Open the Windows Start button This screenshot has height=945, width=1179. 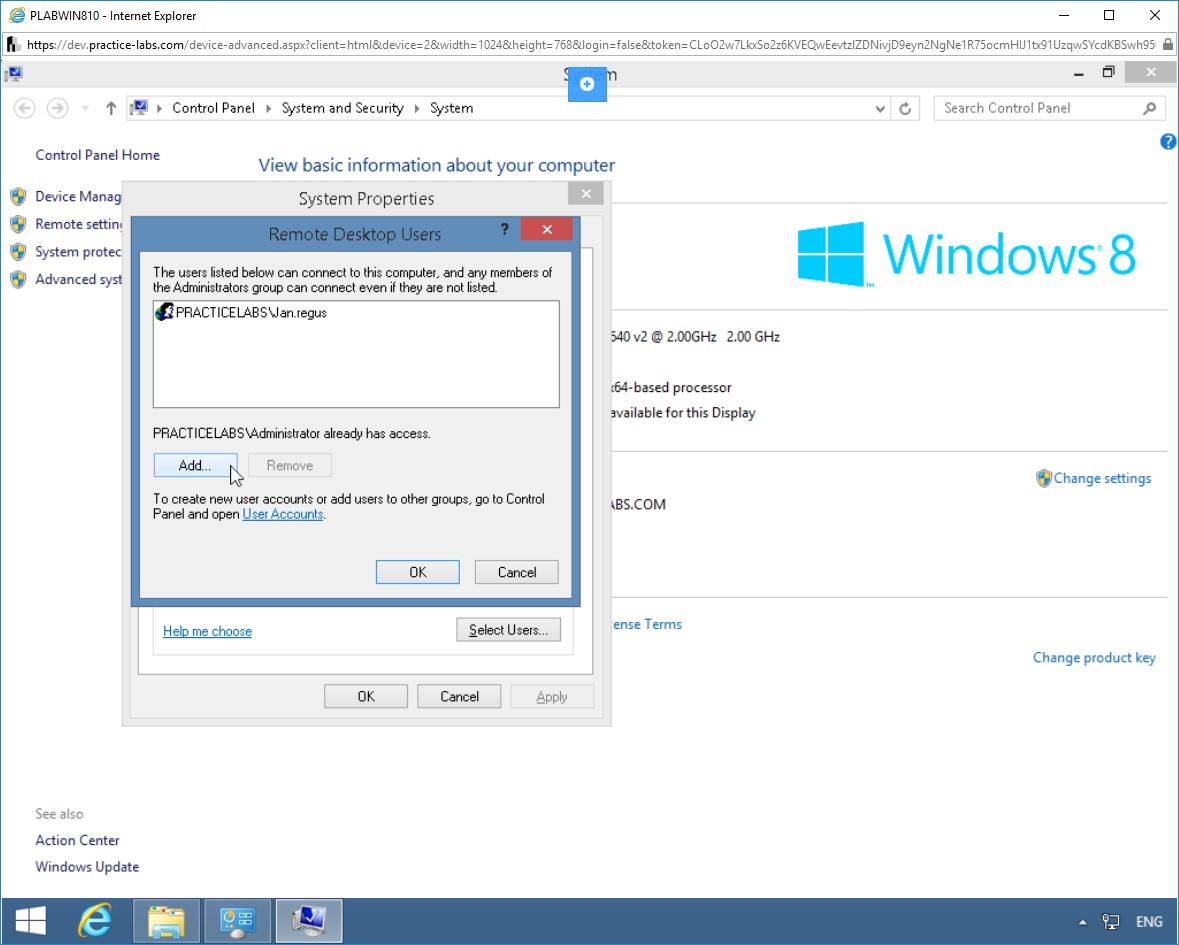coord(31,921)
